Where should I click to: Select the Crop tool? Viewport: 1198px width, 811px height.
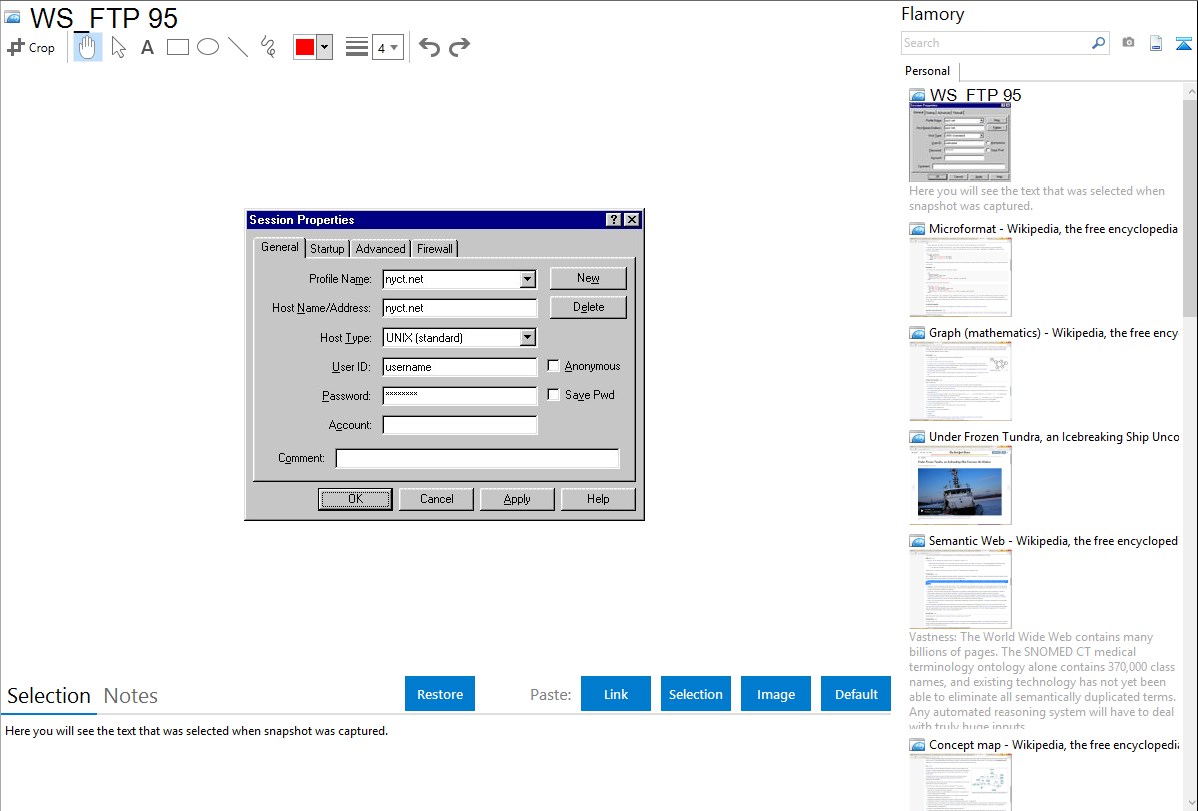31,47
